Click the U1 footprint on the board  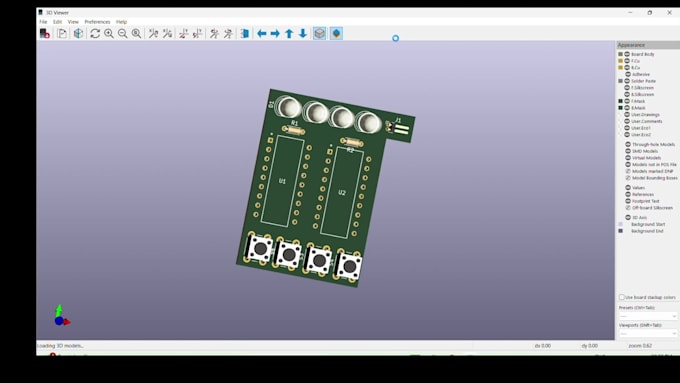point(282,181)
